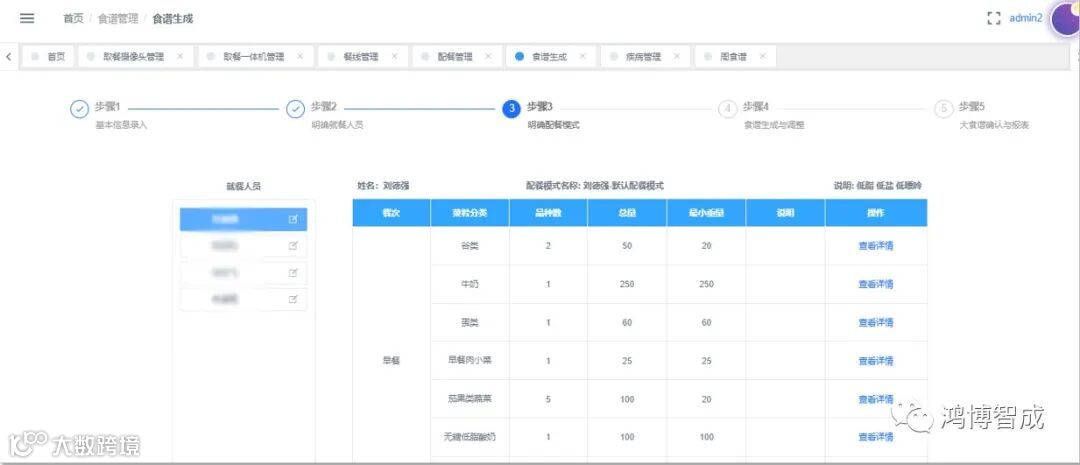Go to 食谱管理 in the breadcrumb
The width and height of the screenshot is (1080, 465).
click(118, 19)
